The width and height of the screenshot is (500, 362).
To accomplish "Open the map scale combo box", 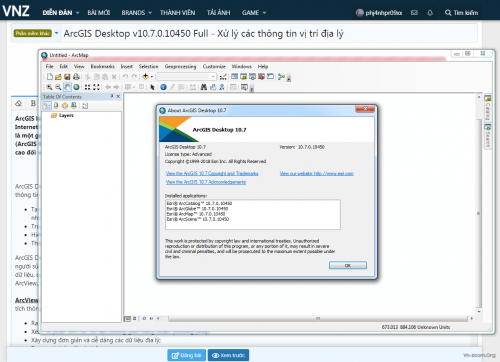I will coord(186,77).
